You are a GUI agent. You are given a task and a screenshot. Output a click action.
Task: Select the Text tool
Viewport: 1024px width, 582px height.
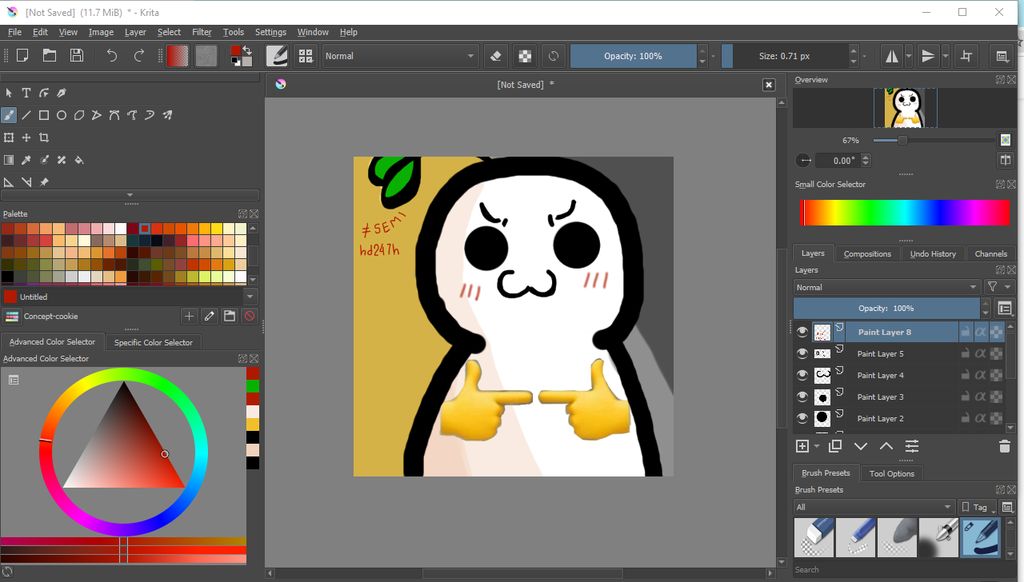(x=26, y=93)
